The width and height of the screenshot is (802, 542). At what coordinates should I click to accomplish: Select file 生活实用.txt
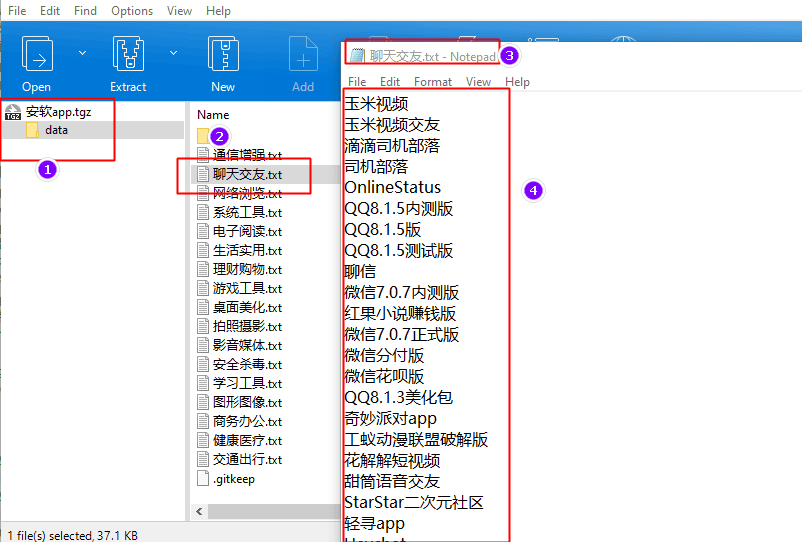pyautogui.click(x=247, y=250)
